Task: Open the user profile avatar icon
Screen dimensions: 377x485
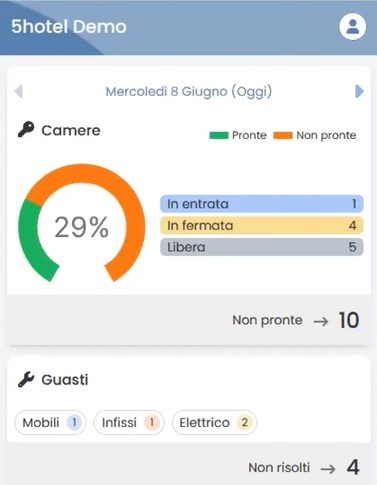Action: click(353, 26)
